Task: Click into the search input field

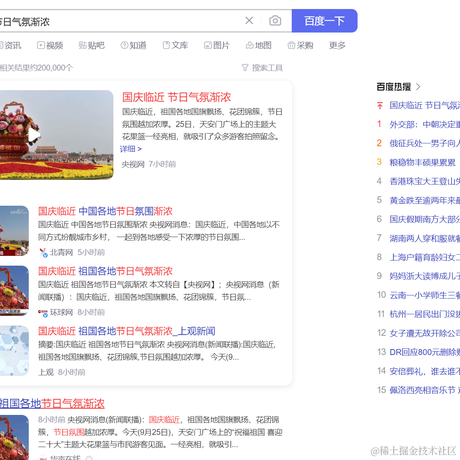Action: point(120,21)
